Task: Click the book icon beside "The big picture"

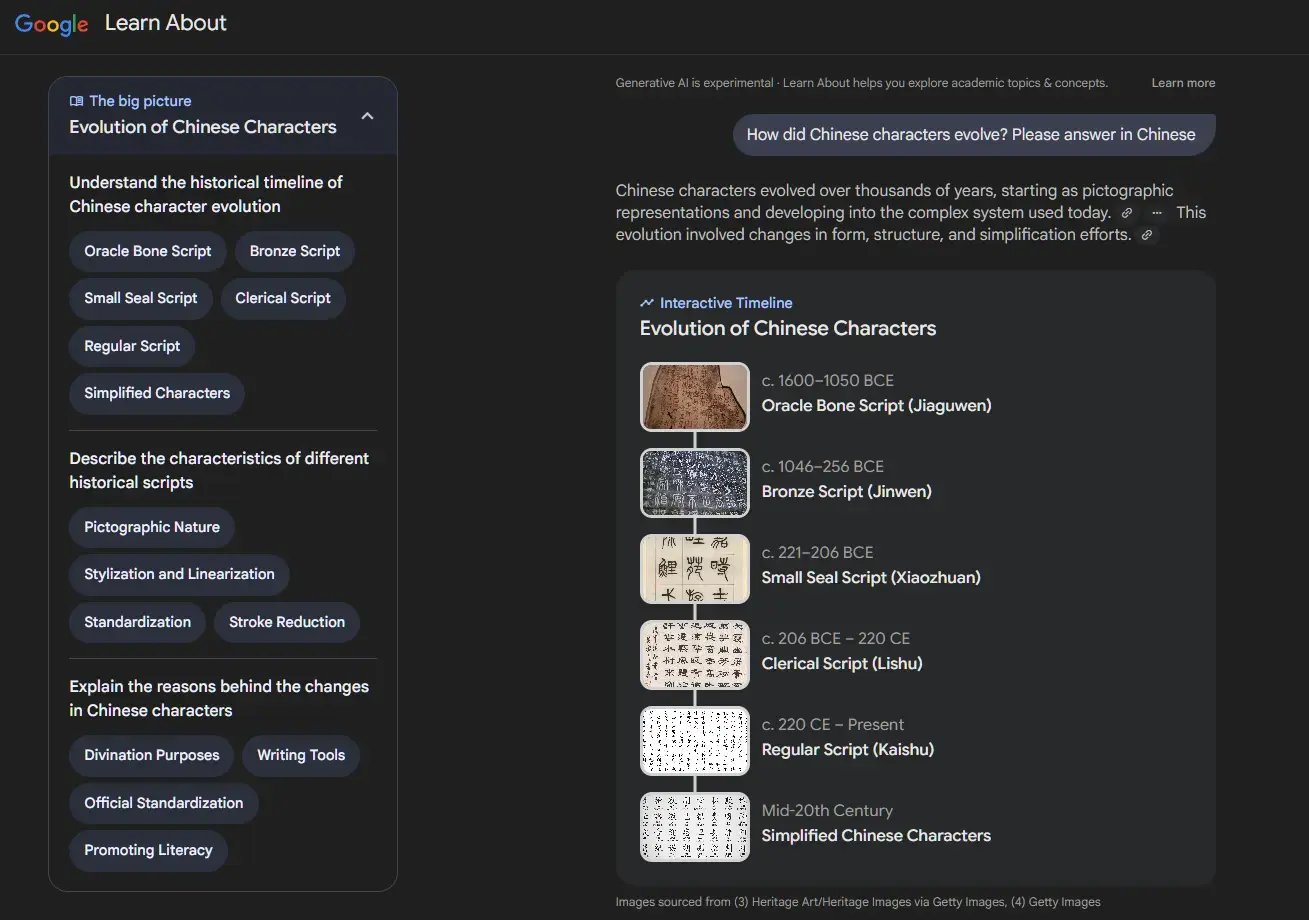Action: (76, 101)
